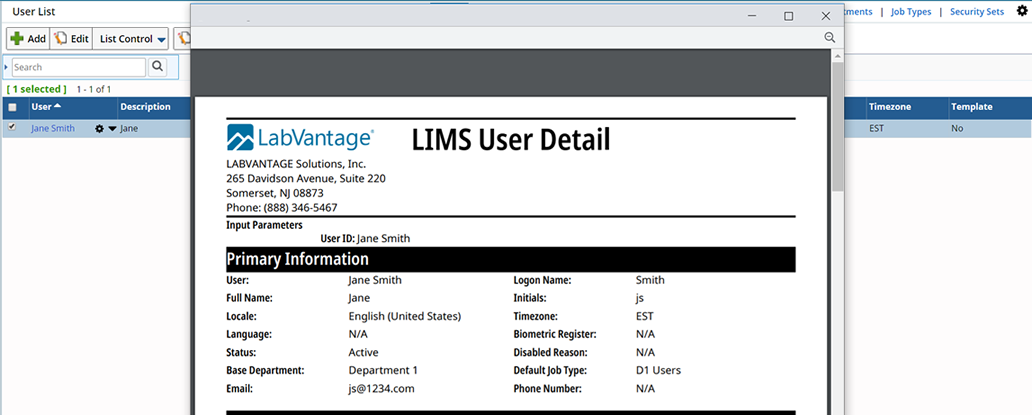
Task: Click the 'LABVANTAGE Solutions, Inc.' company name
Action: (296, 164)
